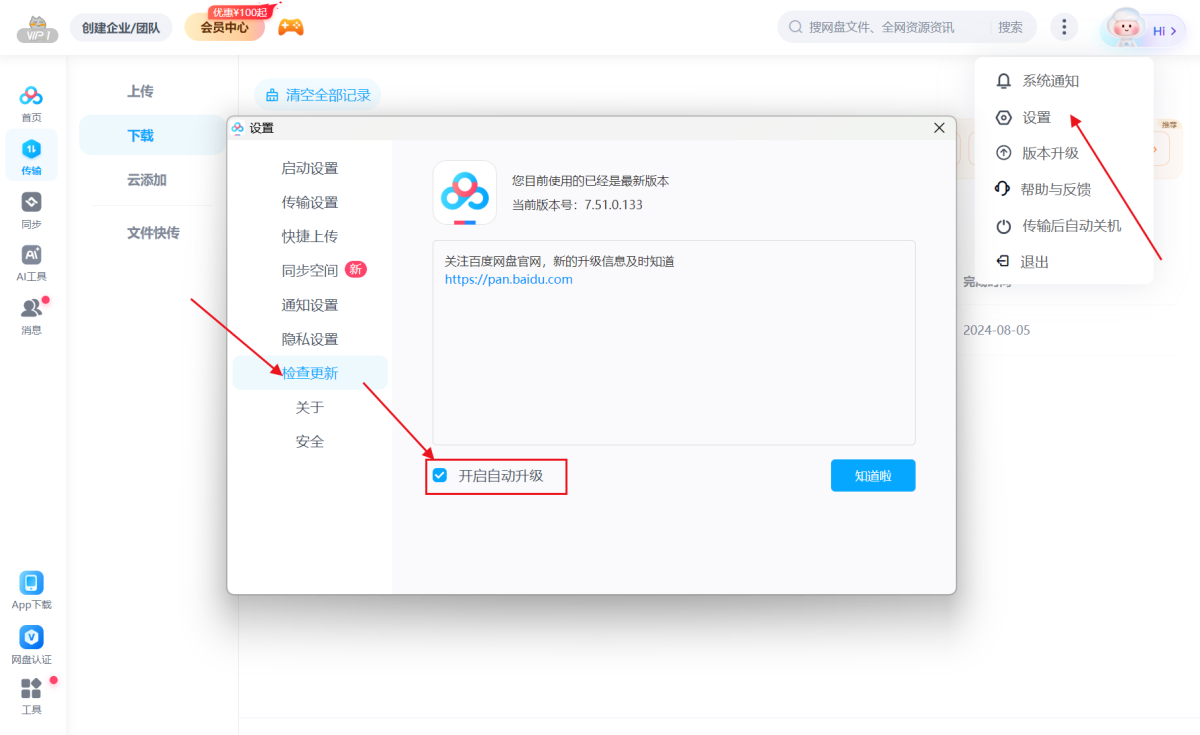Select 退出 in the dropdown menu
1200x735 pixels.
coord(1034,262)
